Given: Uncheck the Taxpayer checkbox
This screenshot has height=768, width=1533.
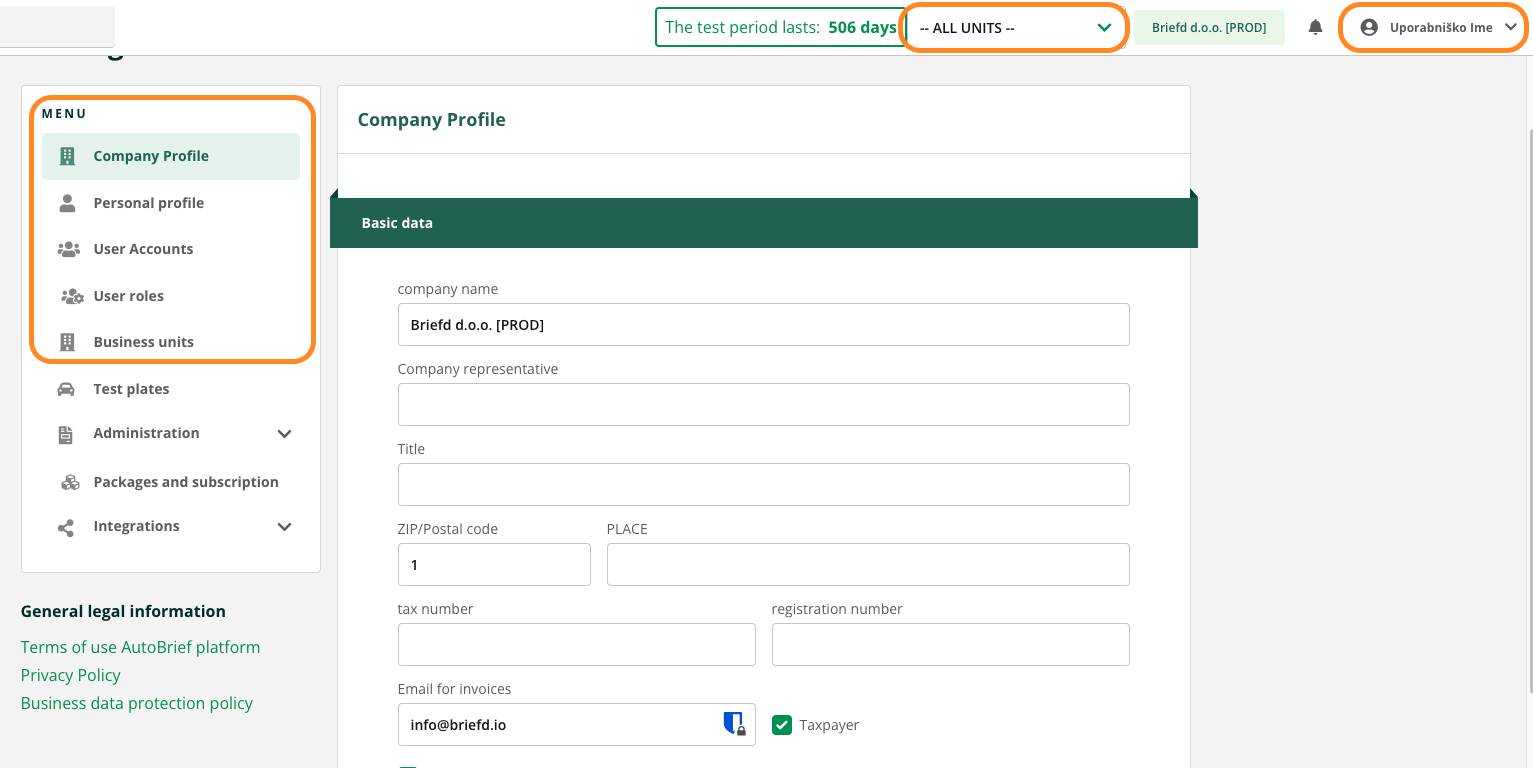Looking at the screenshot, I should tap(782, 725).
